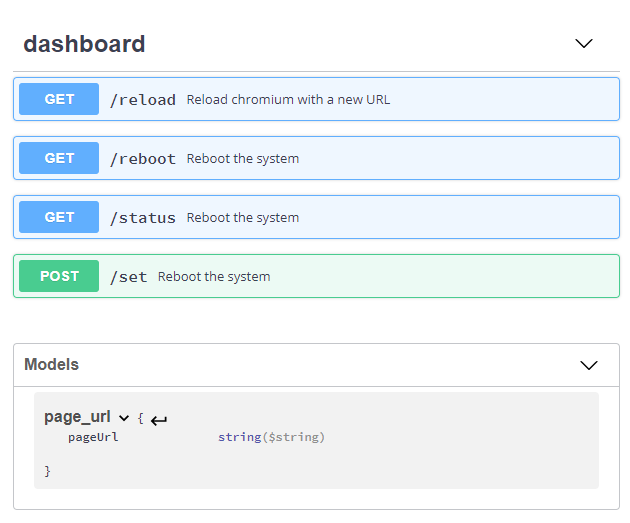This screenshot has width=630, height=523.
Task: Click 'Reload chromium with a new URL' description
Action: pos(288,100)
